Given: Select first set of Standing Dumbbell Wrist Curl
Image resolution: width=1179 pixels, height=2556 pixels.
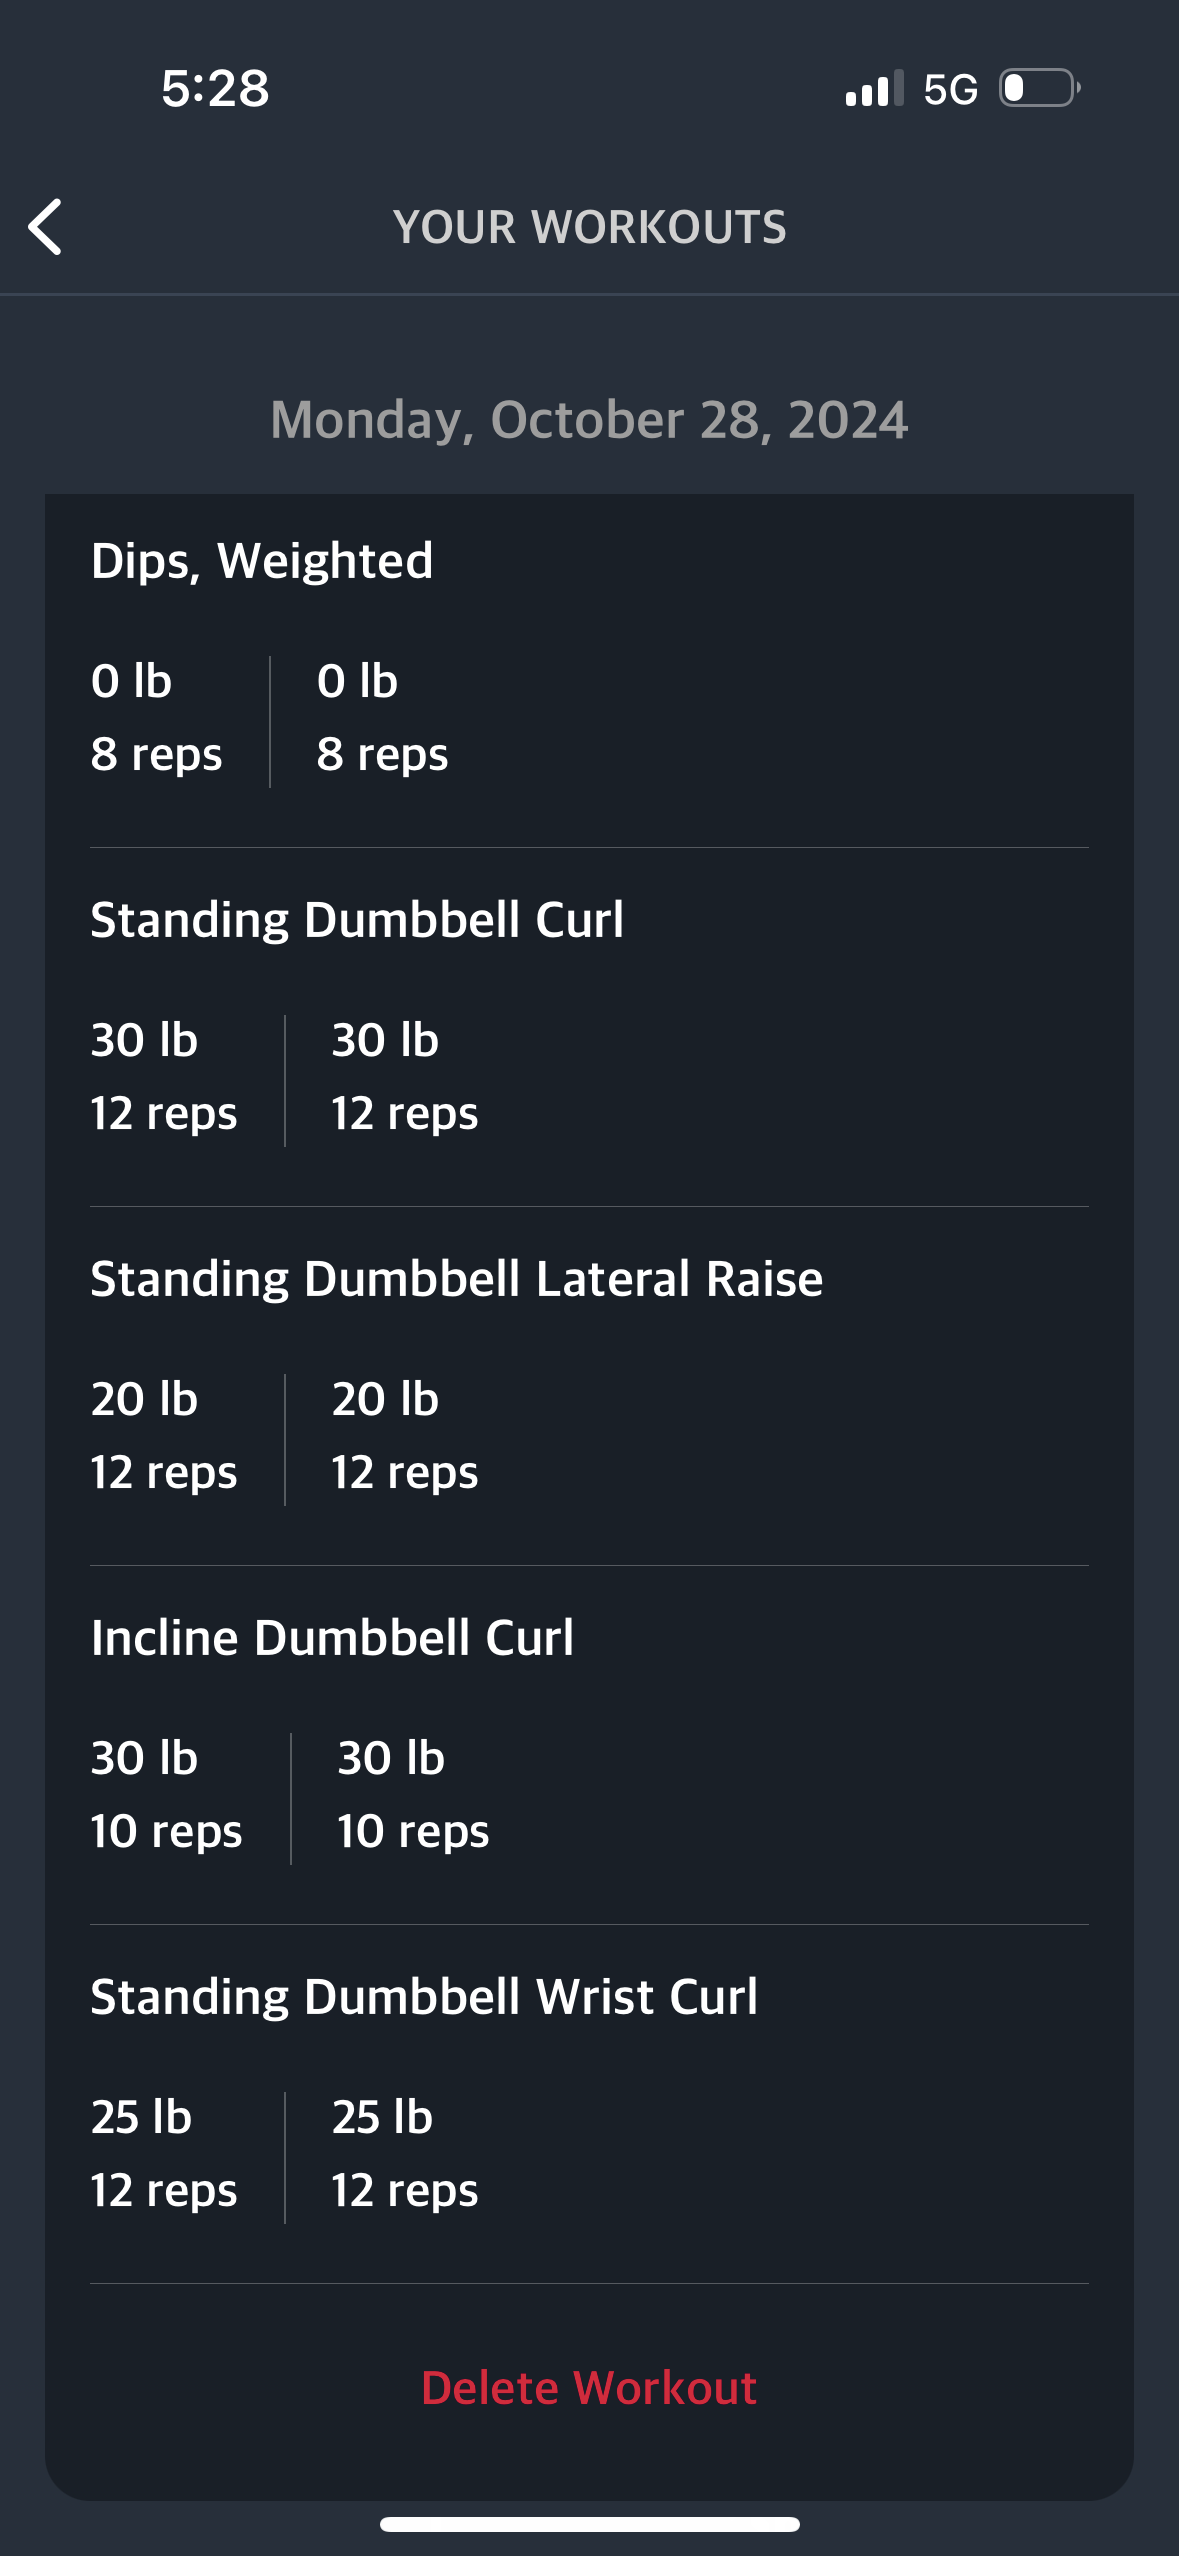Looking at the screenshot, I should [x=164, y=2154].
